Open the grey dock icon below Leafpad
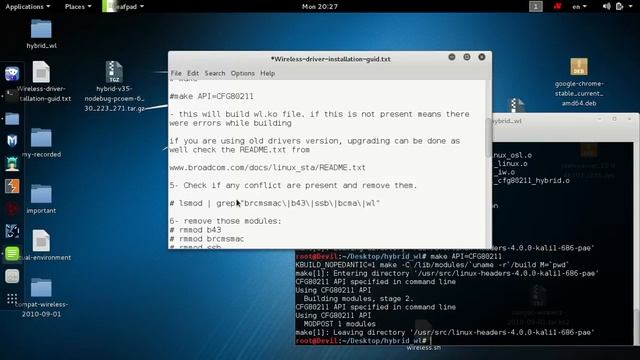This screenshot has height=360, width=640. [12, 276]
